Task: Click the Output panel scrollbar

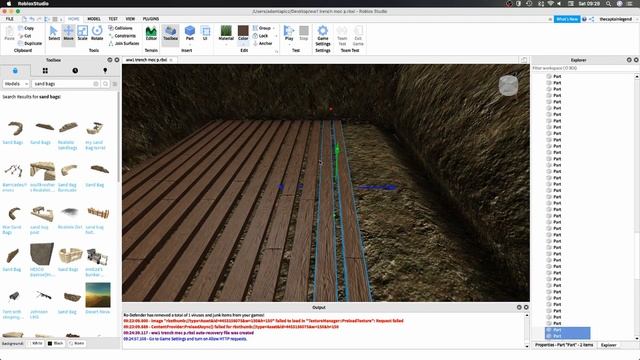Action: (527, 330)
